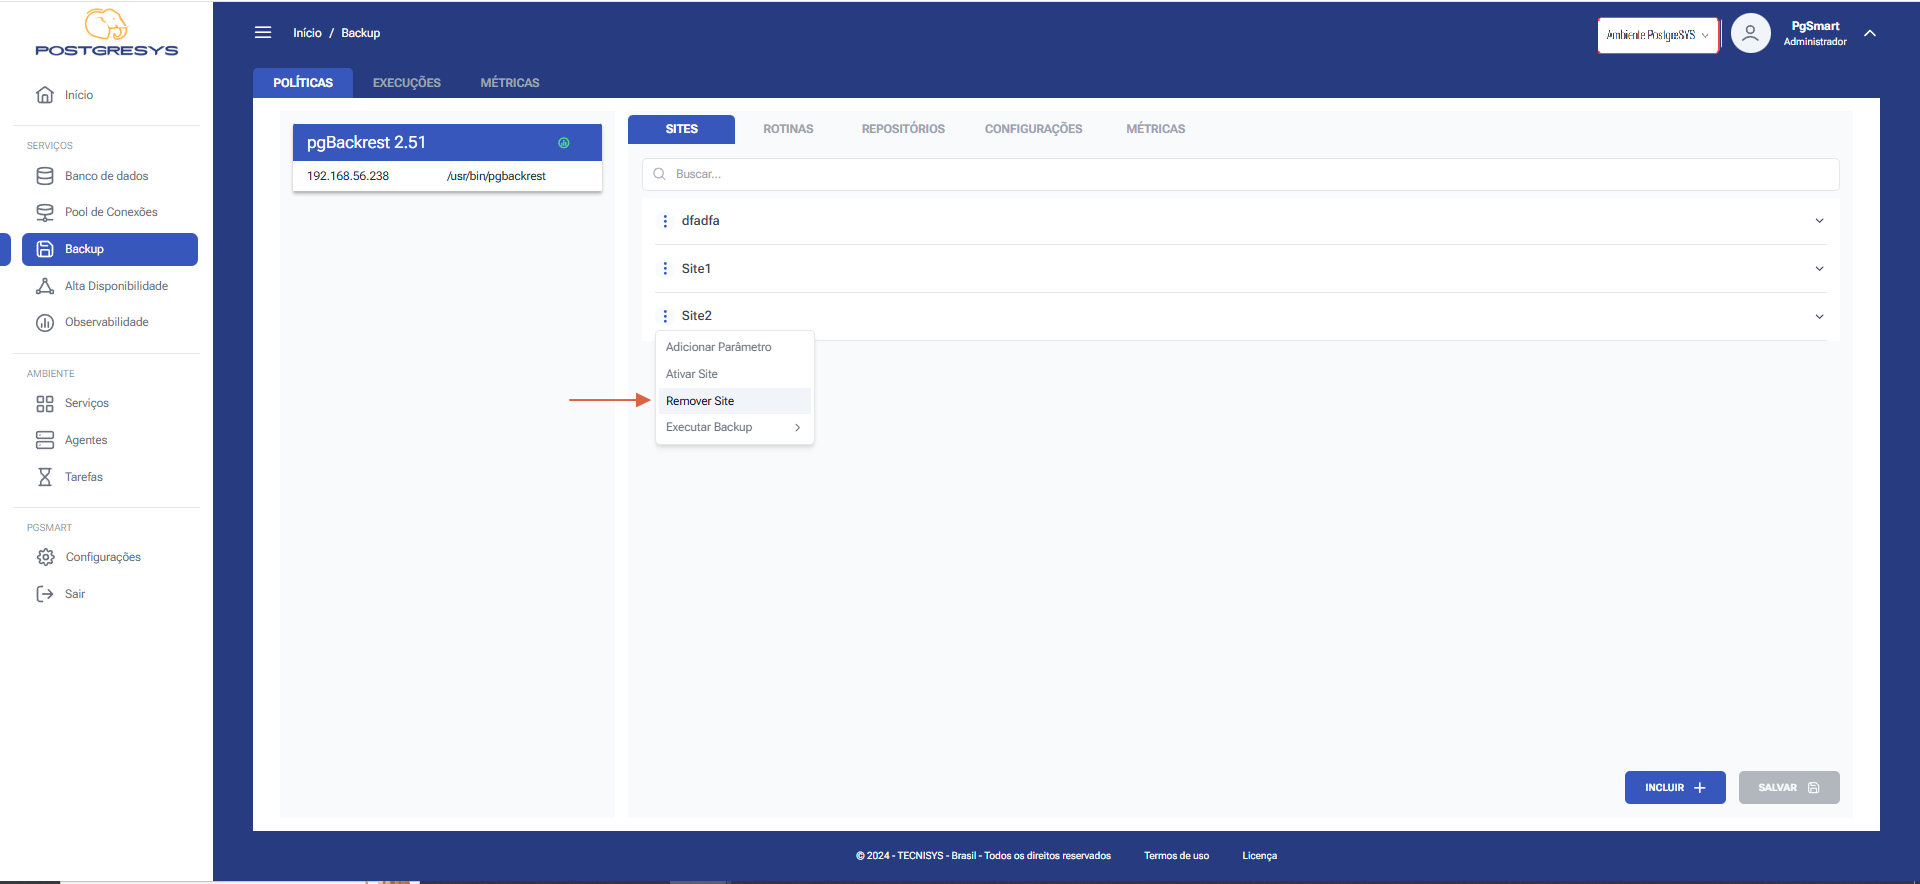Open the Ambiente PostgreSYS dropdown
The height and width of the screenshot is (884, 1920).
click(x=1657, y=35)
